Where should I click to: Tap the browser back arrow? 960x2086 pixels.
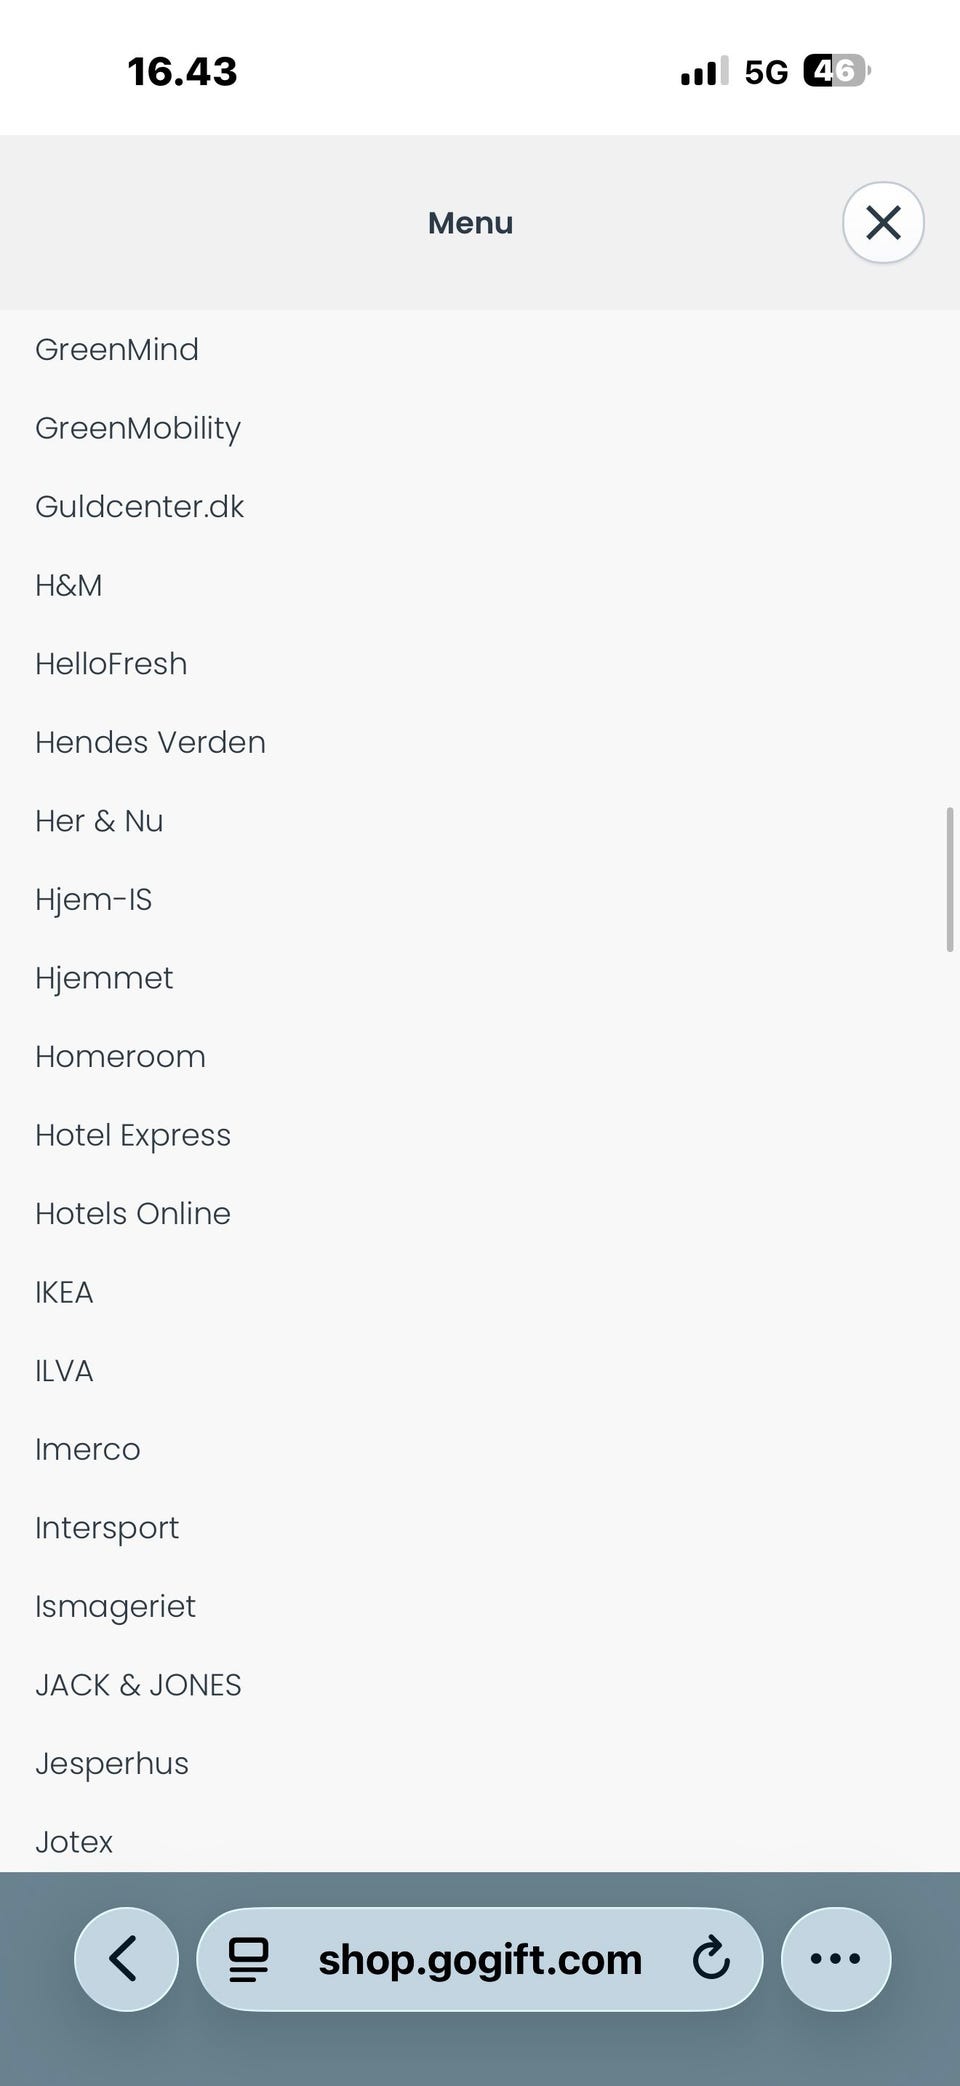126,1958
